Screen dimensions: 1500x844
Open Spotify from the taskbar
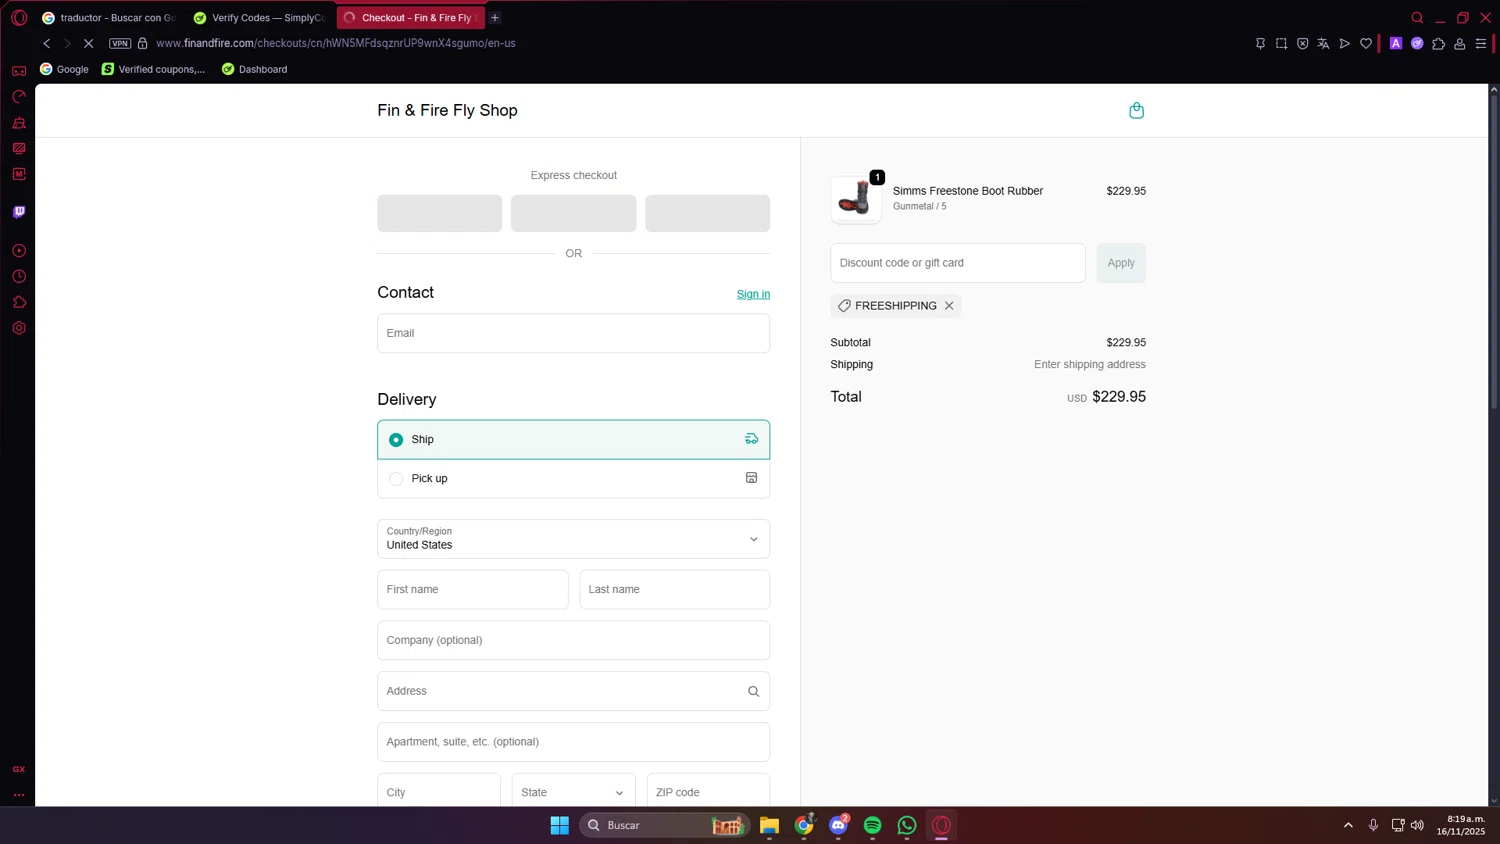pos(872,825)
